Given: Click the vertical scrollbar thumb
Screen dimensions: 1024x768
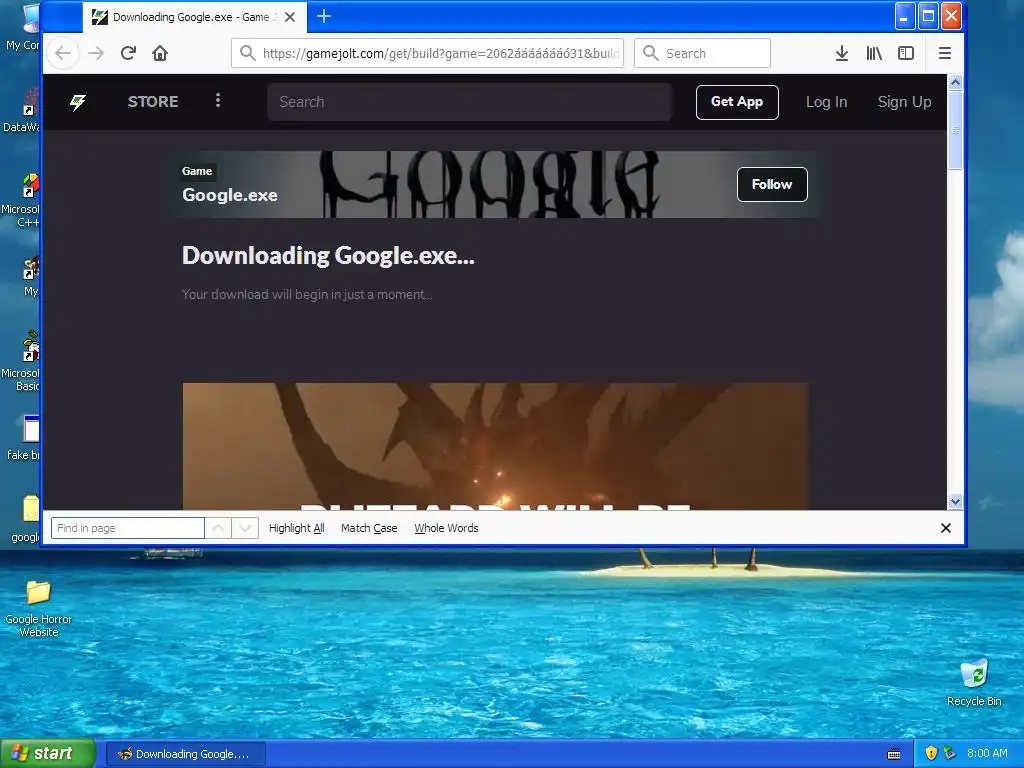Looking at the screenshot, I should tap(955, 130).
